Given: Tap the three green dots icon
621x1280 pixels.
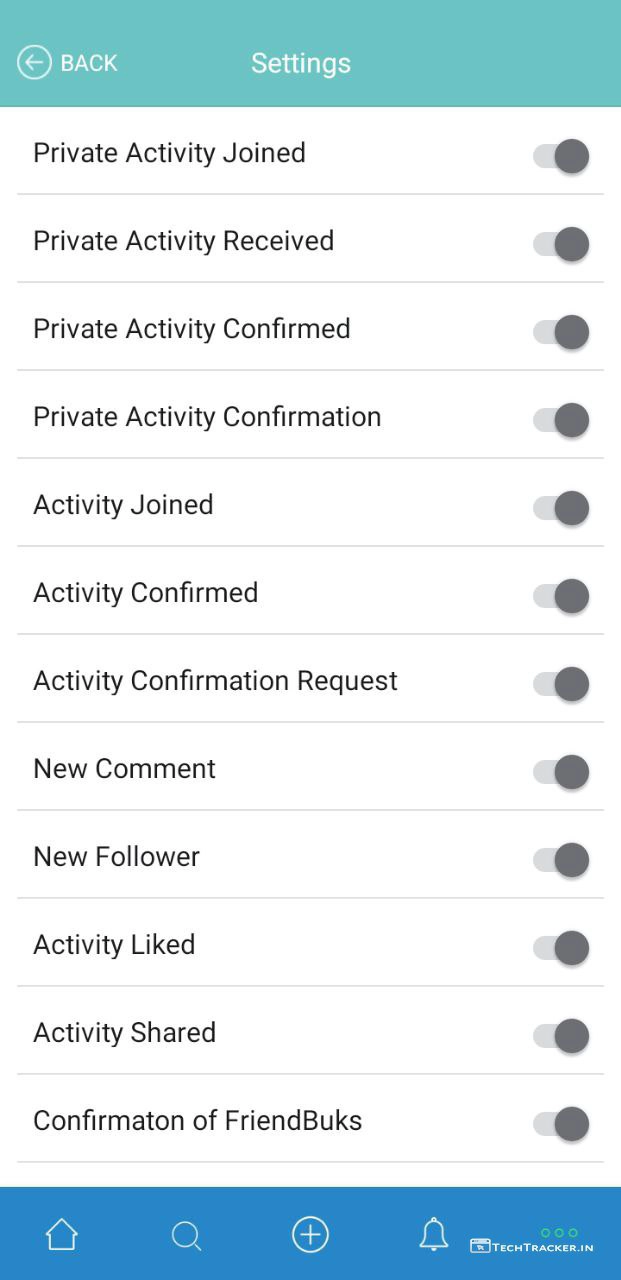Looking at the screenshot, I should tap(559, 1233).
